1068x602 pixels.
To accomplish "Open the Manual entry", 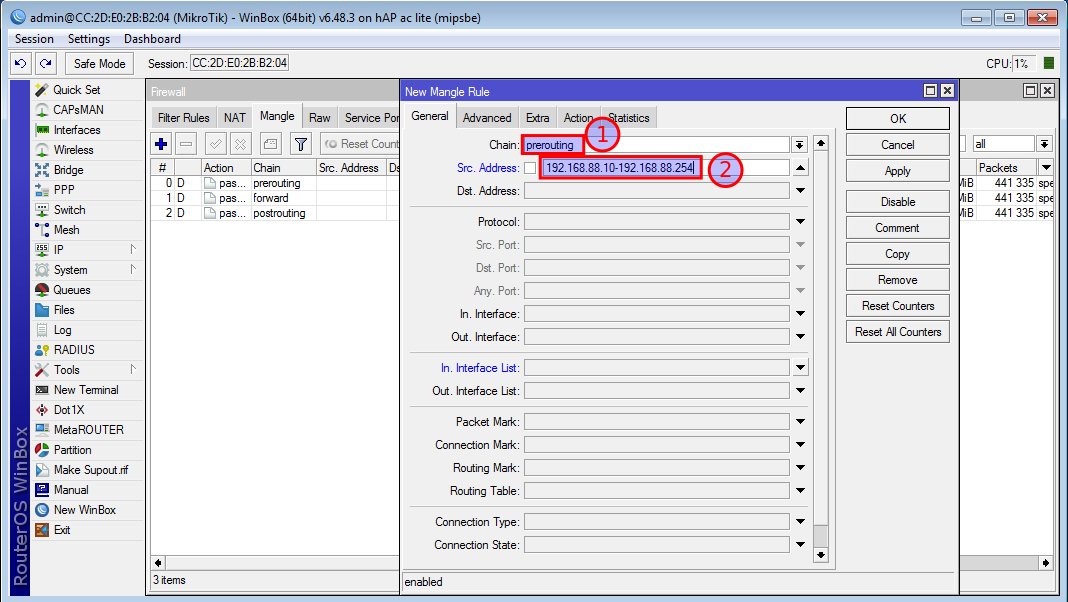I will click(71, 490).
